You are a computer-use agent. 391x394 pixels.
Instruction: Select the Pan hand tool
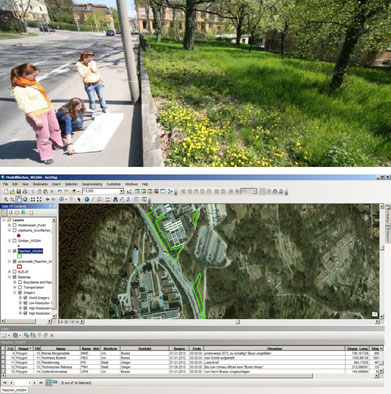[x=19, y=199]
